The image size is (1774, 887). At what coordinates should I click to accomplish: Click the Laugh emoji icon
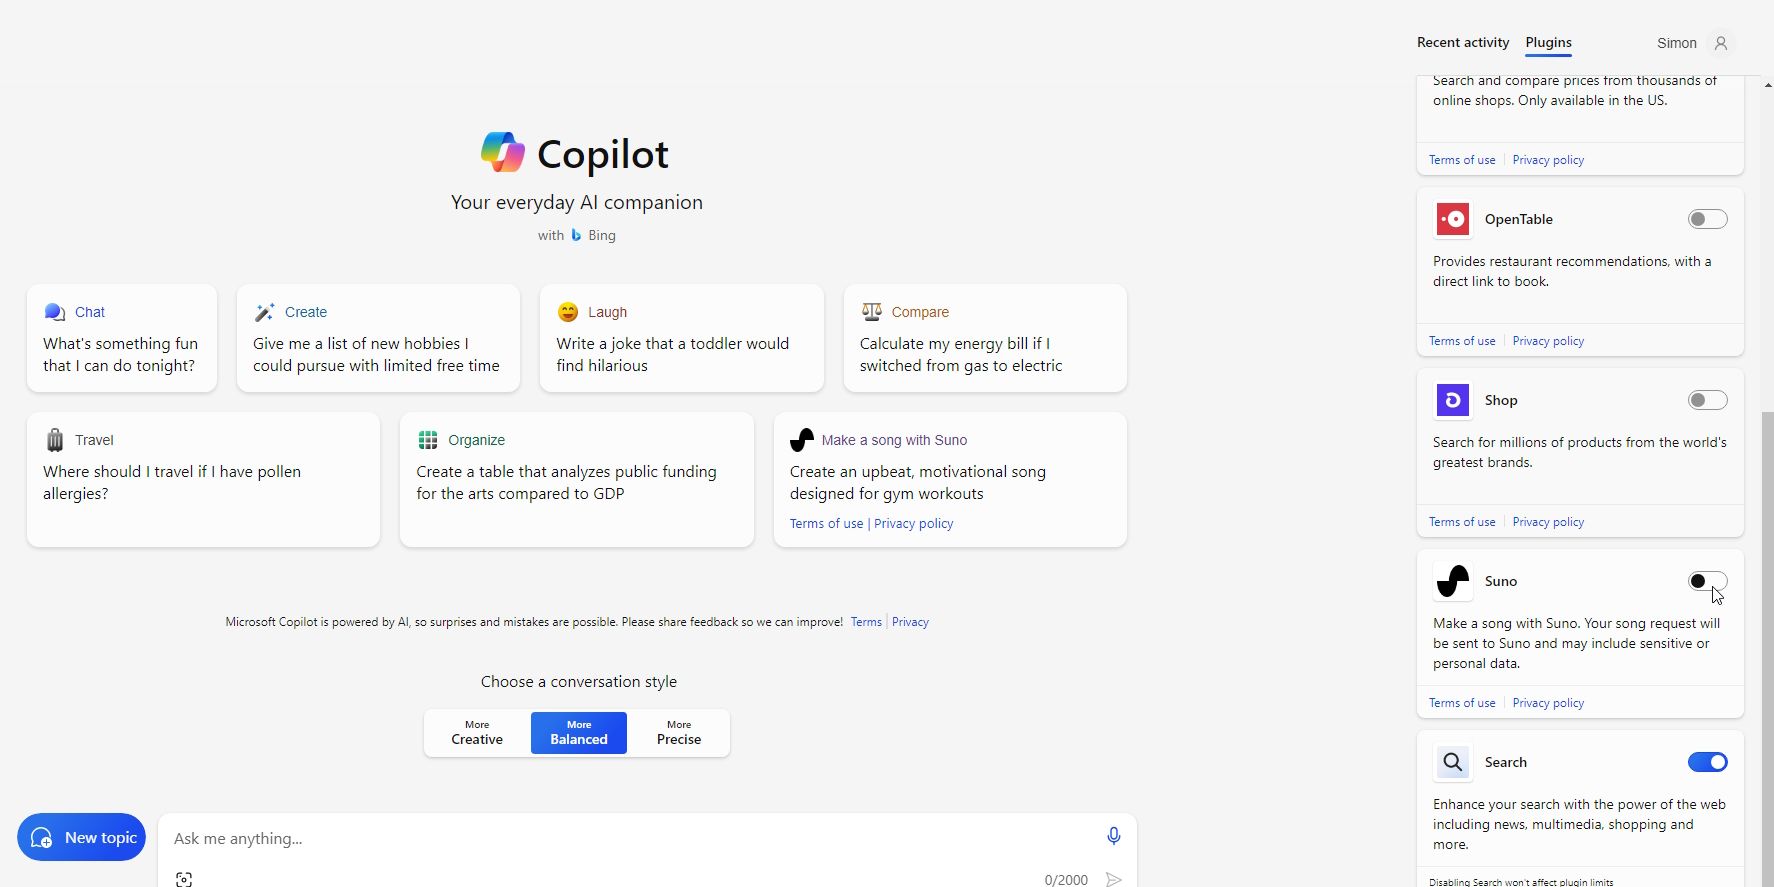point(567,311)
